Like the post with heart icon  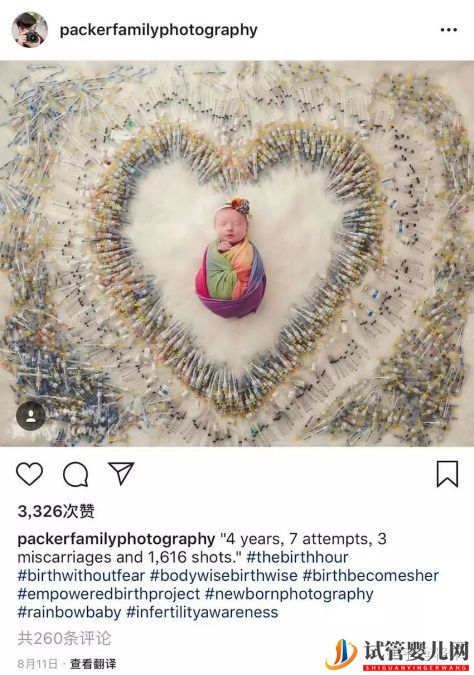pyautogui.click(x=29, y=474)
